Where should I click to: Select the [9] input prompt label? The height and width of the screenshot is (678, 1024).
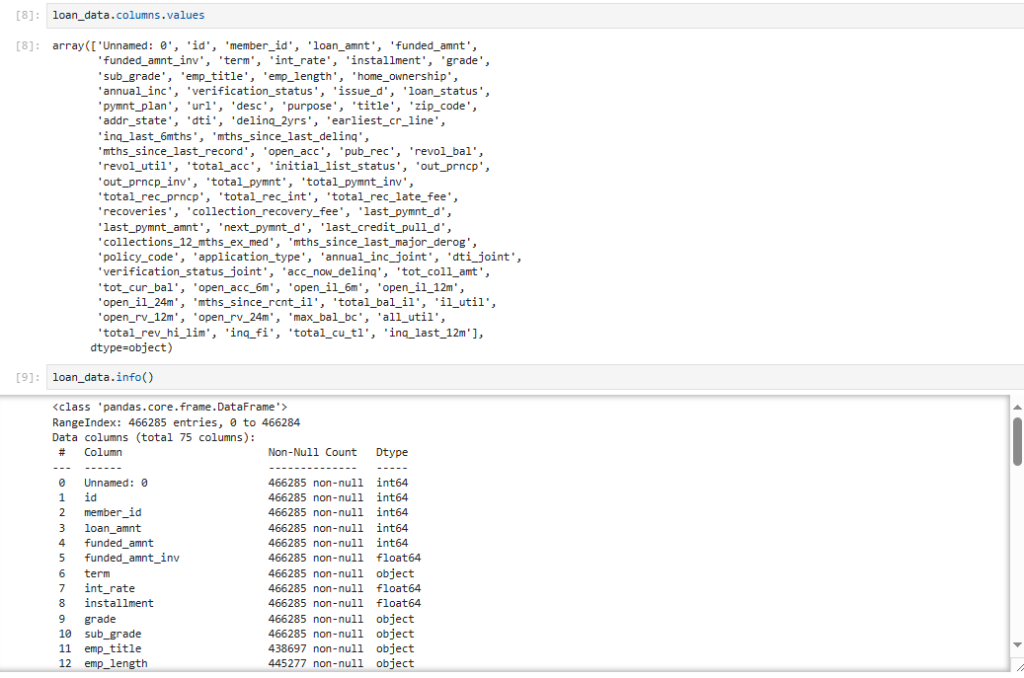click(x=28, y=377)
